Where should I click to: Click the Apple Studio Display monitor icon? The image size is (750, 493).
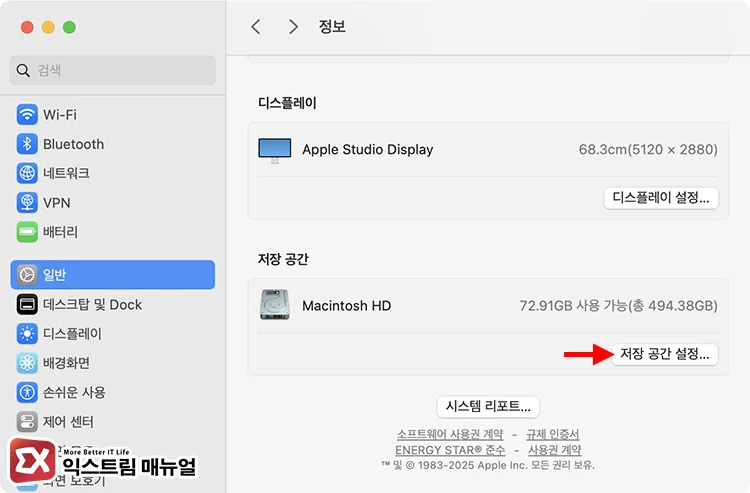tap(274, 150)
